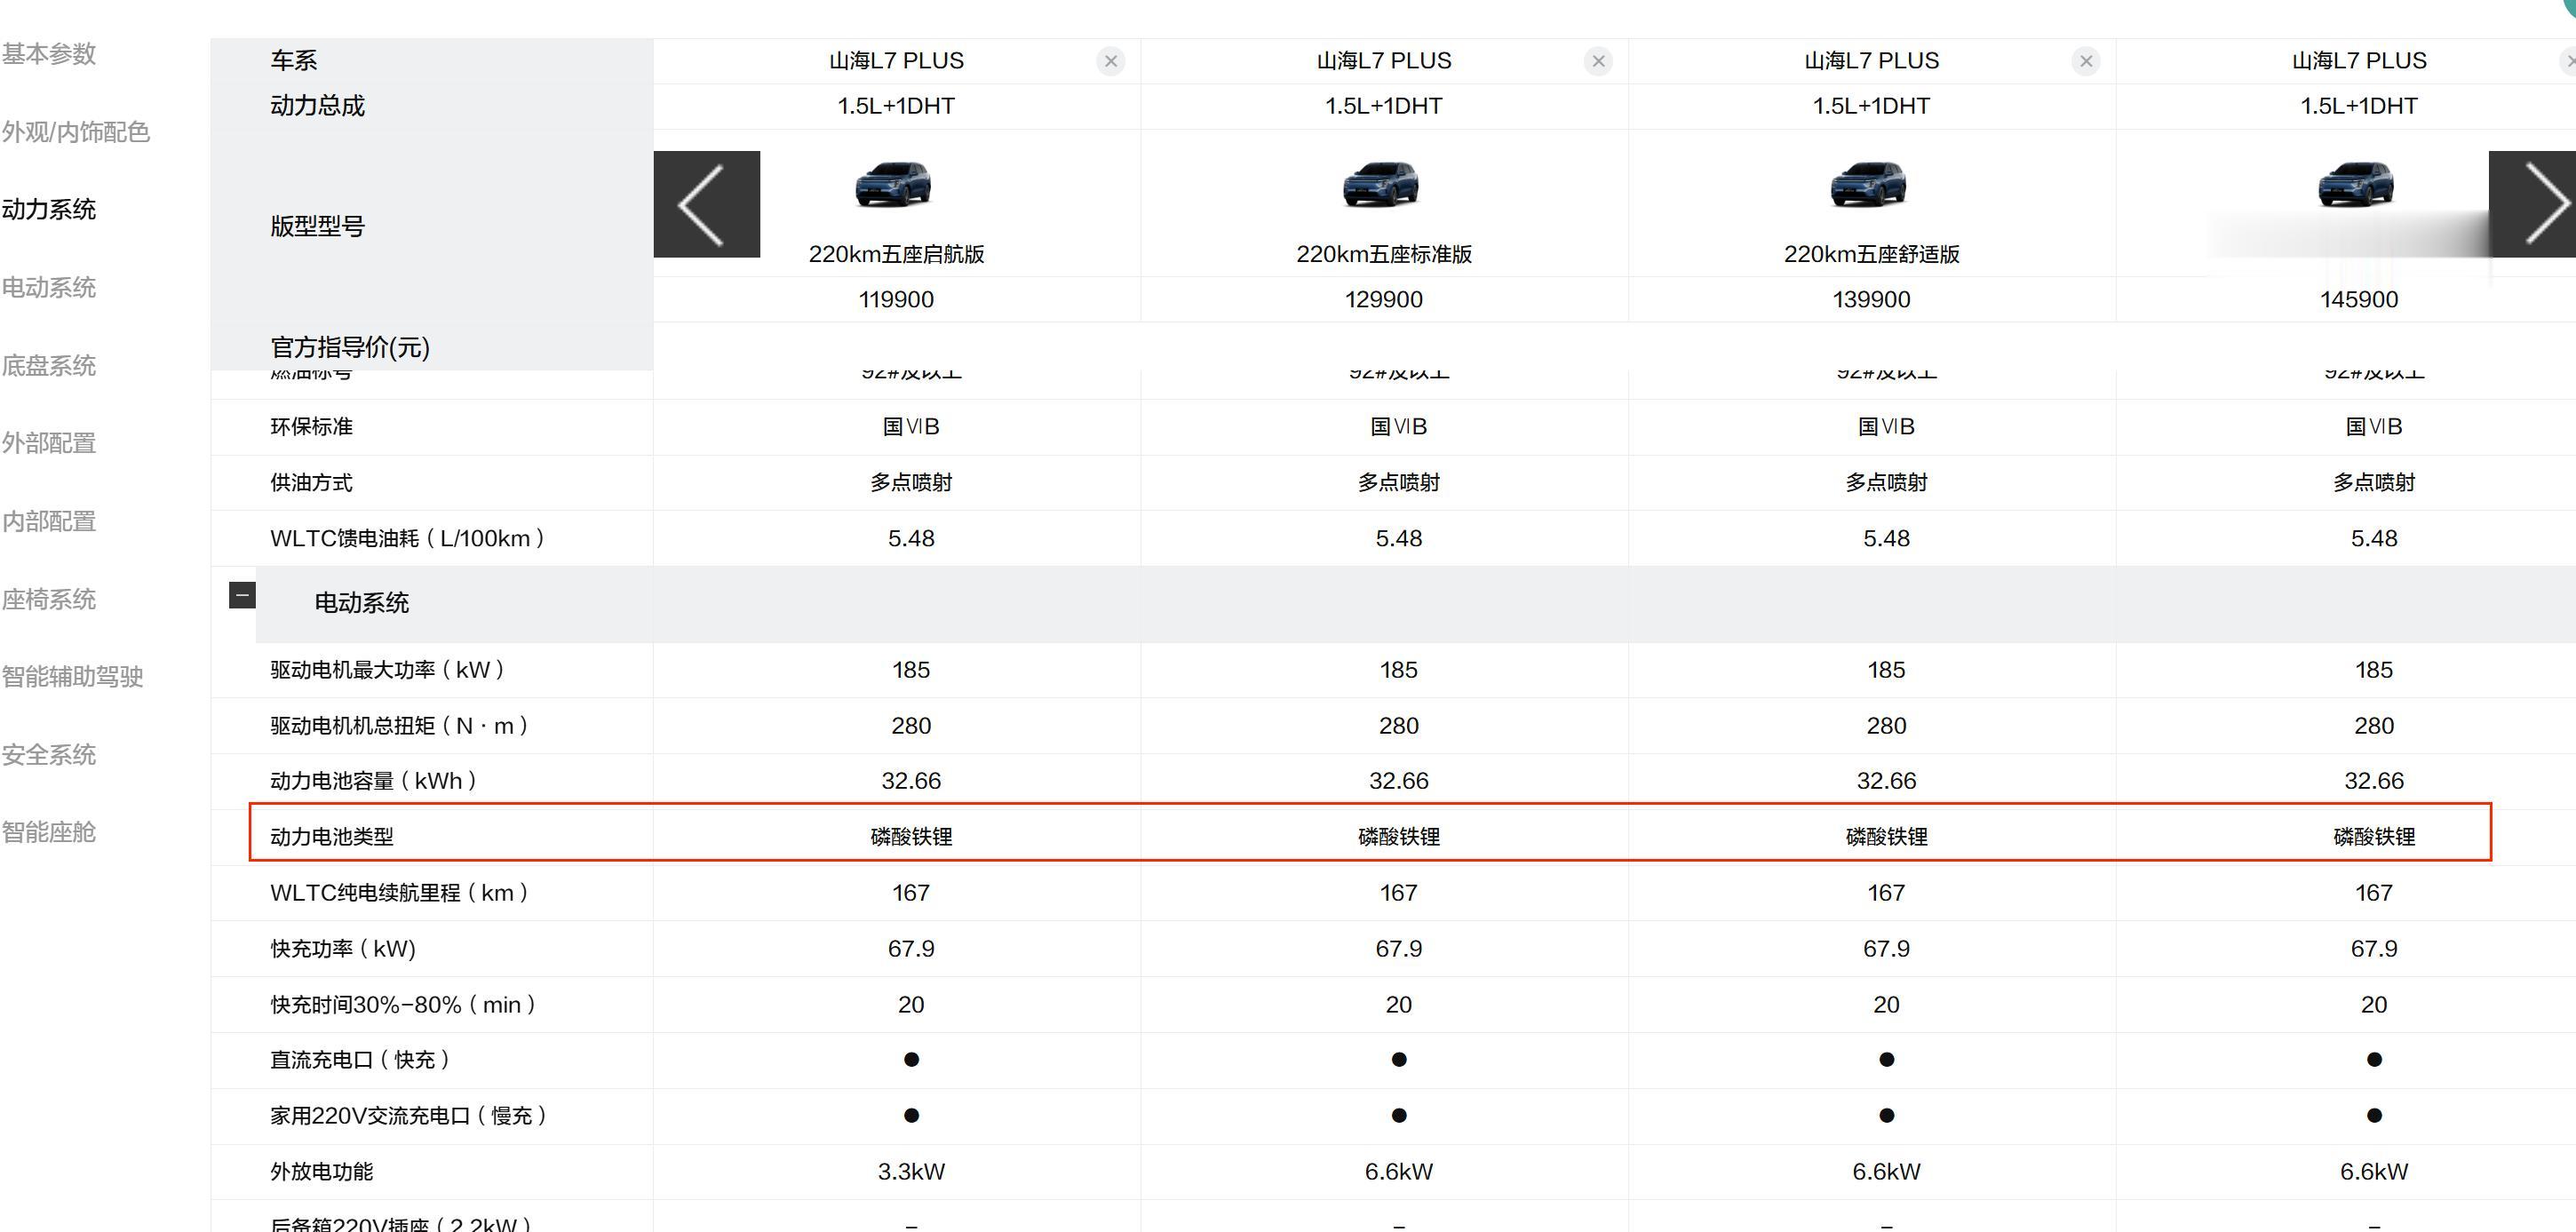Remove the 220km五座启航版 column with its X

[x=1110, y=61]
